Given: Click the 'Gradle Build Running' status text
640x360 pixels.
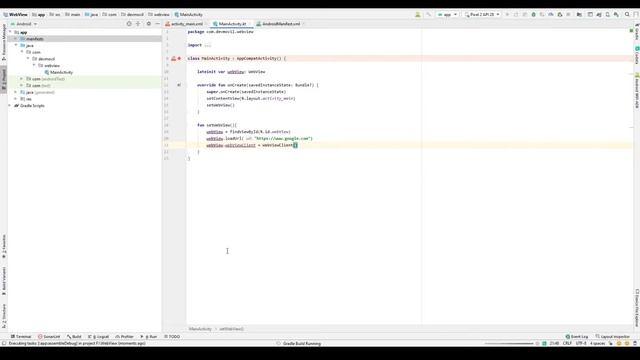Looking at the screenshot, I should [x=302, y=343].
